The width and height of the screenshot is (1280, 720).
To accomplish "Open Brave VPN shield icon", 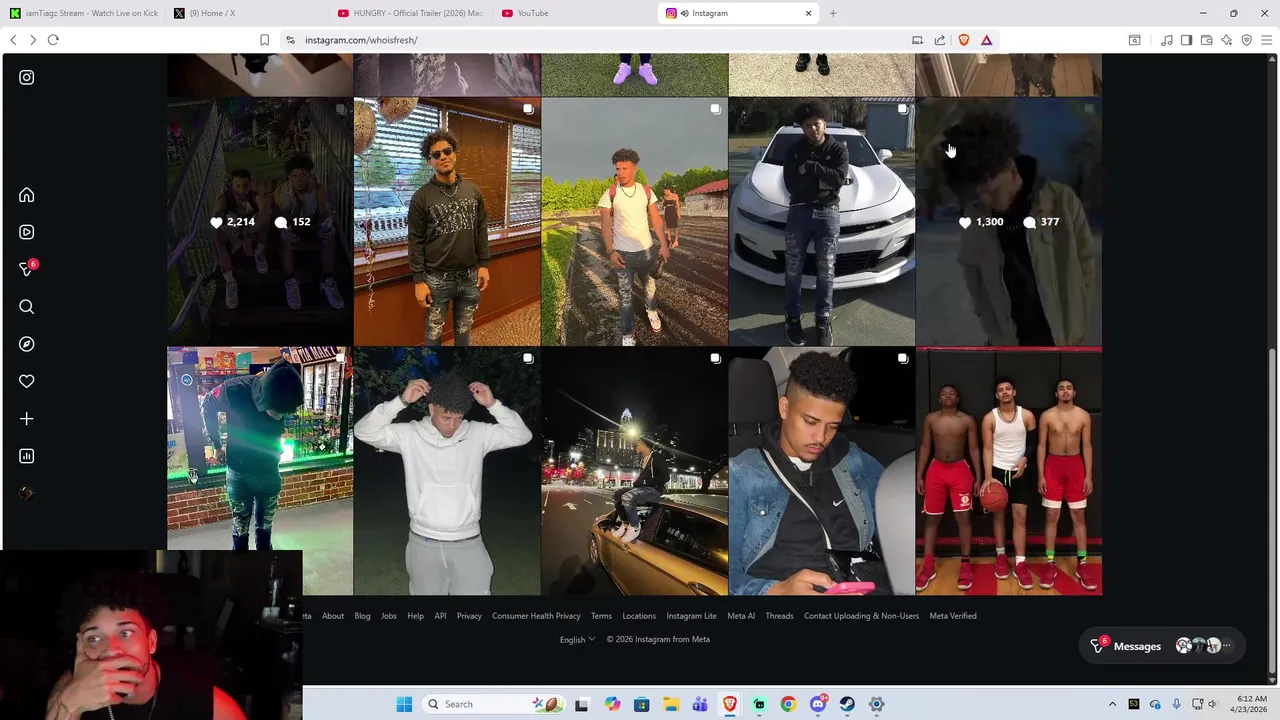I will pos(1246,40).
